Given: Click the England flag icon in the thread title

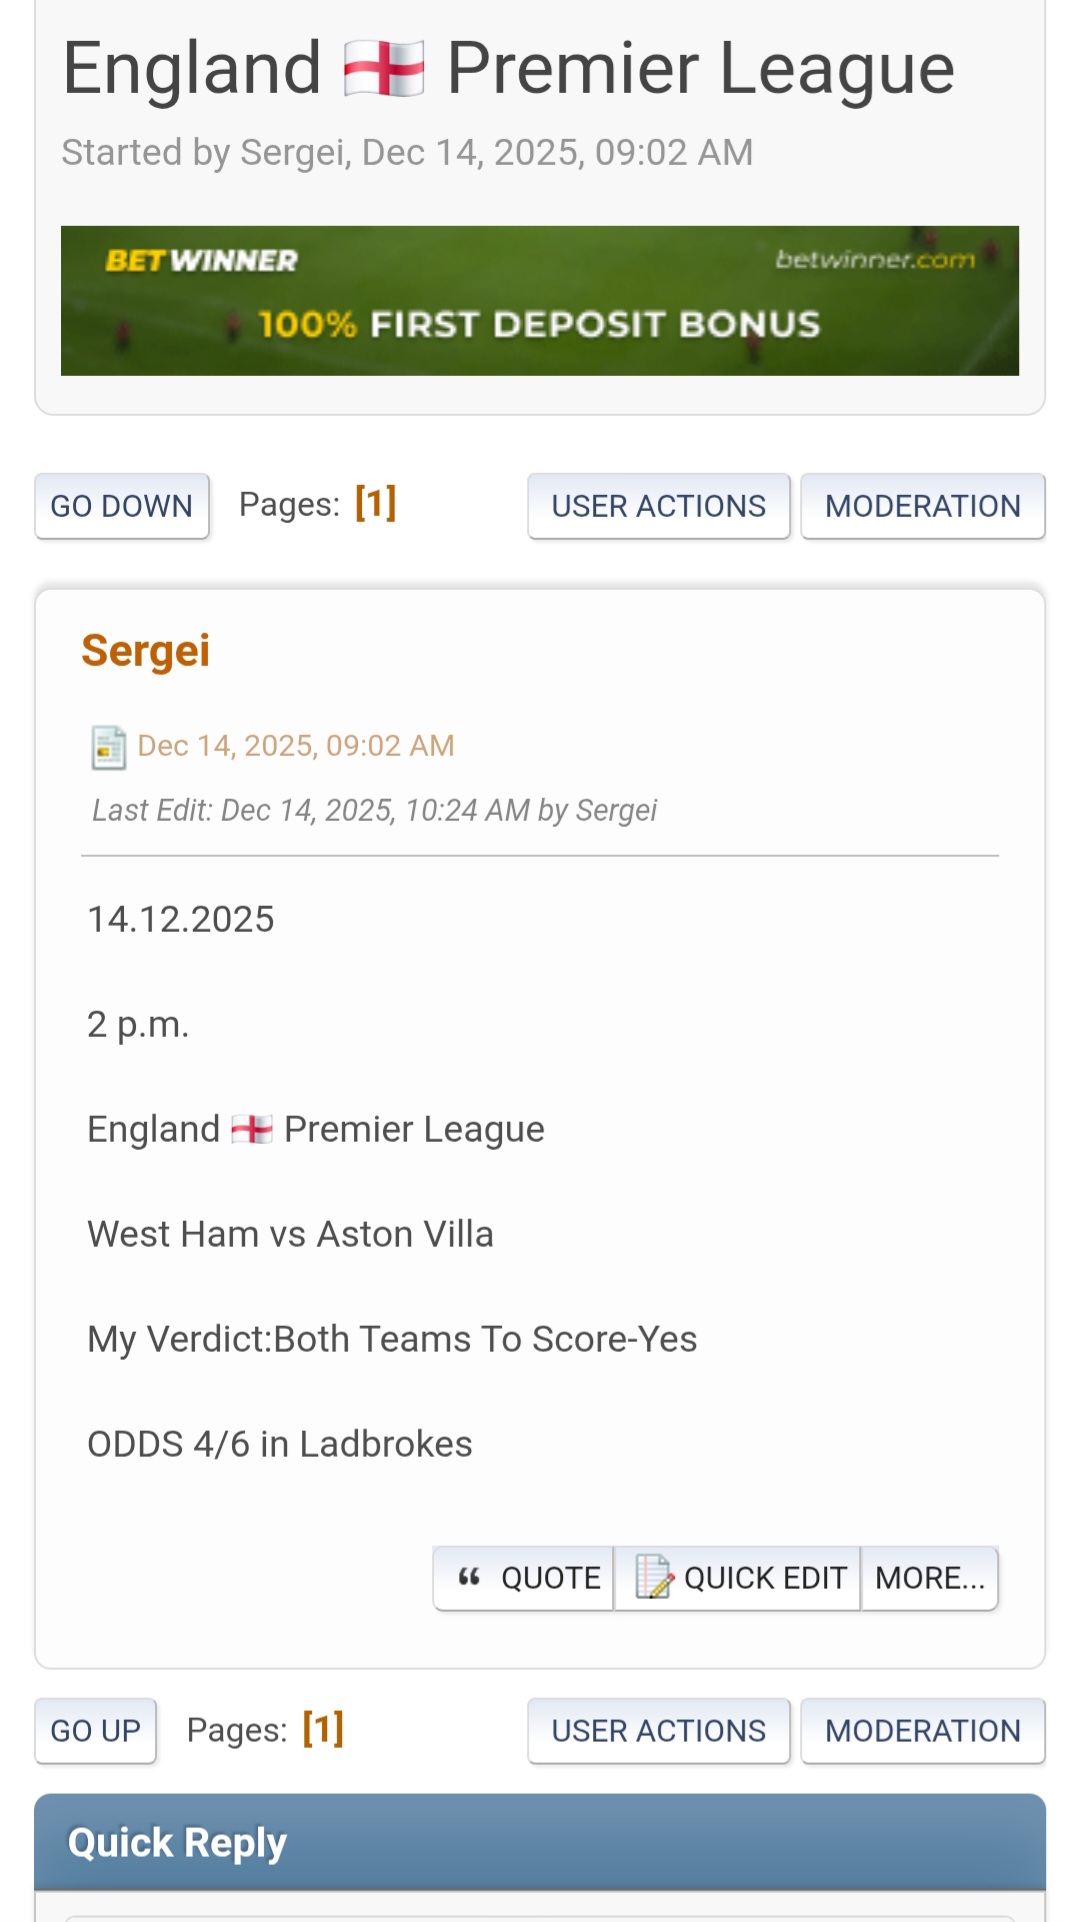Looking at the screenshot, I should [384, 69].
